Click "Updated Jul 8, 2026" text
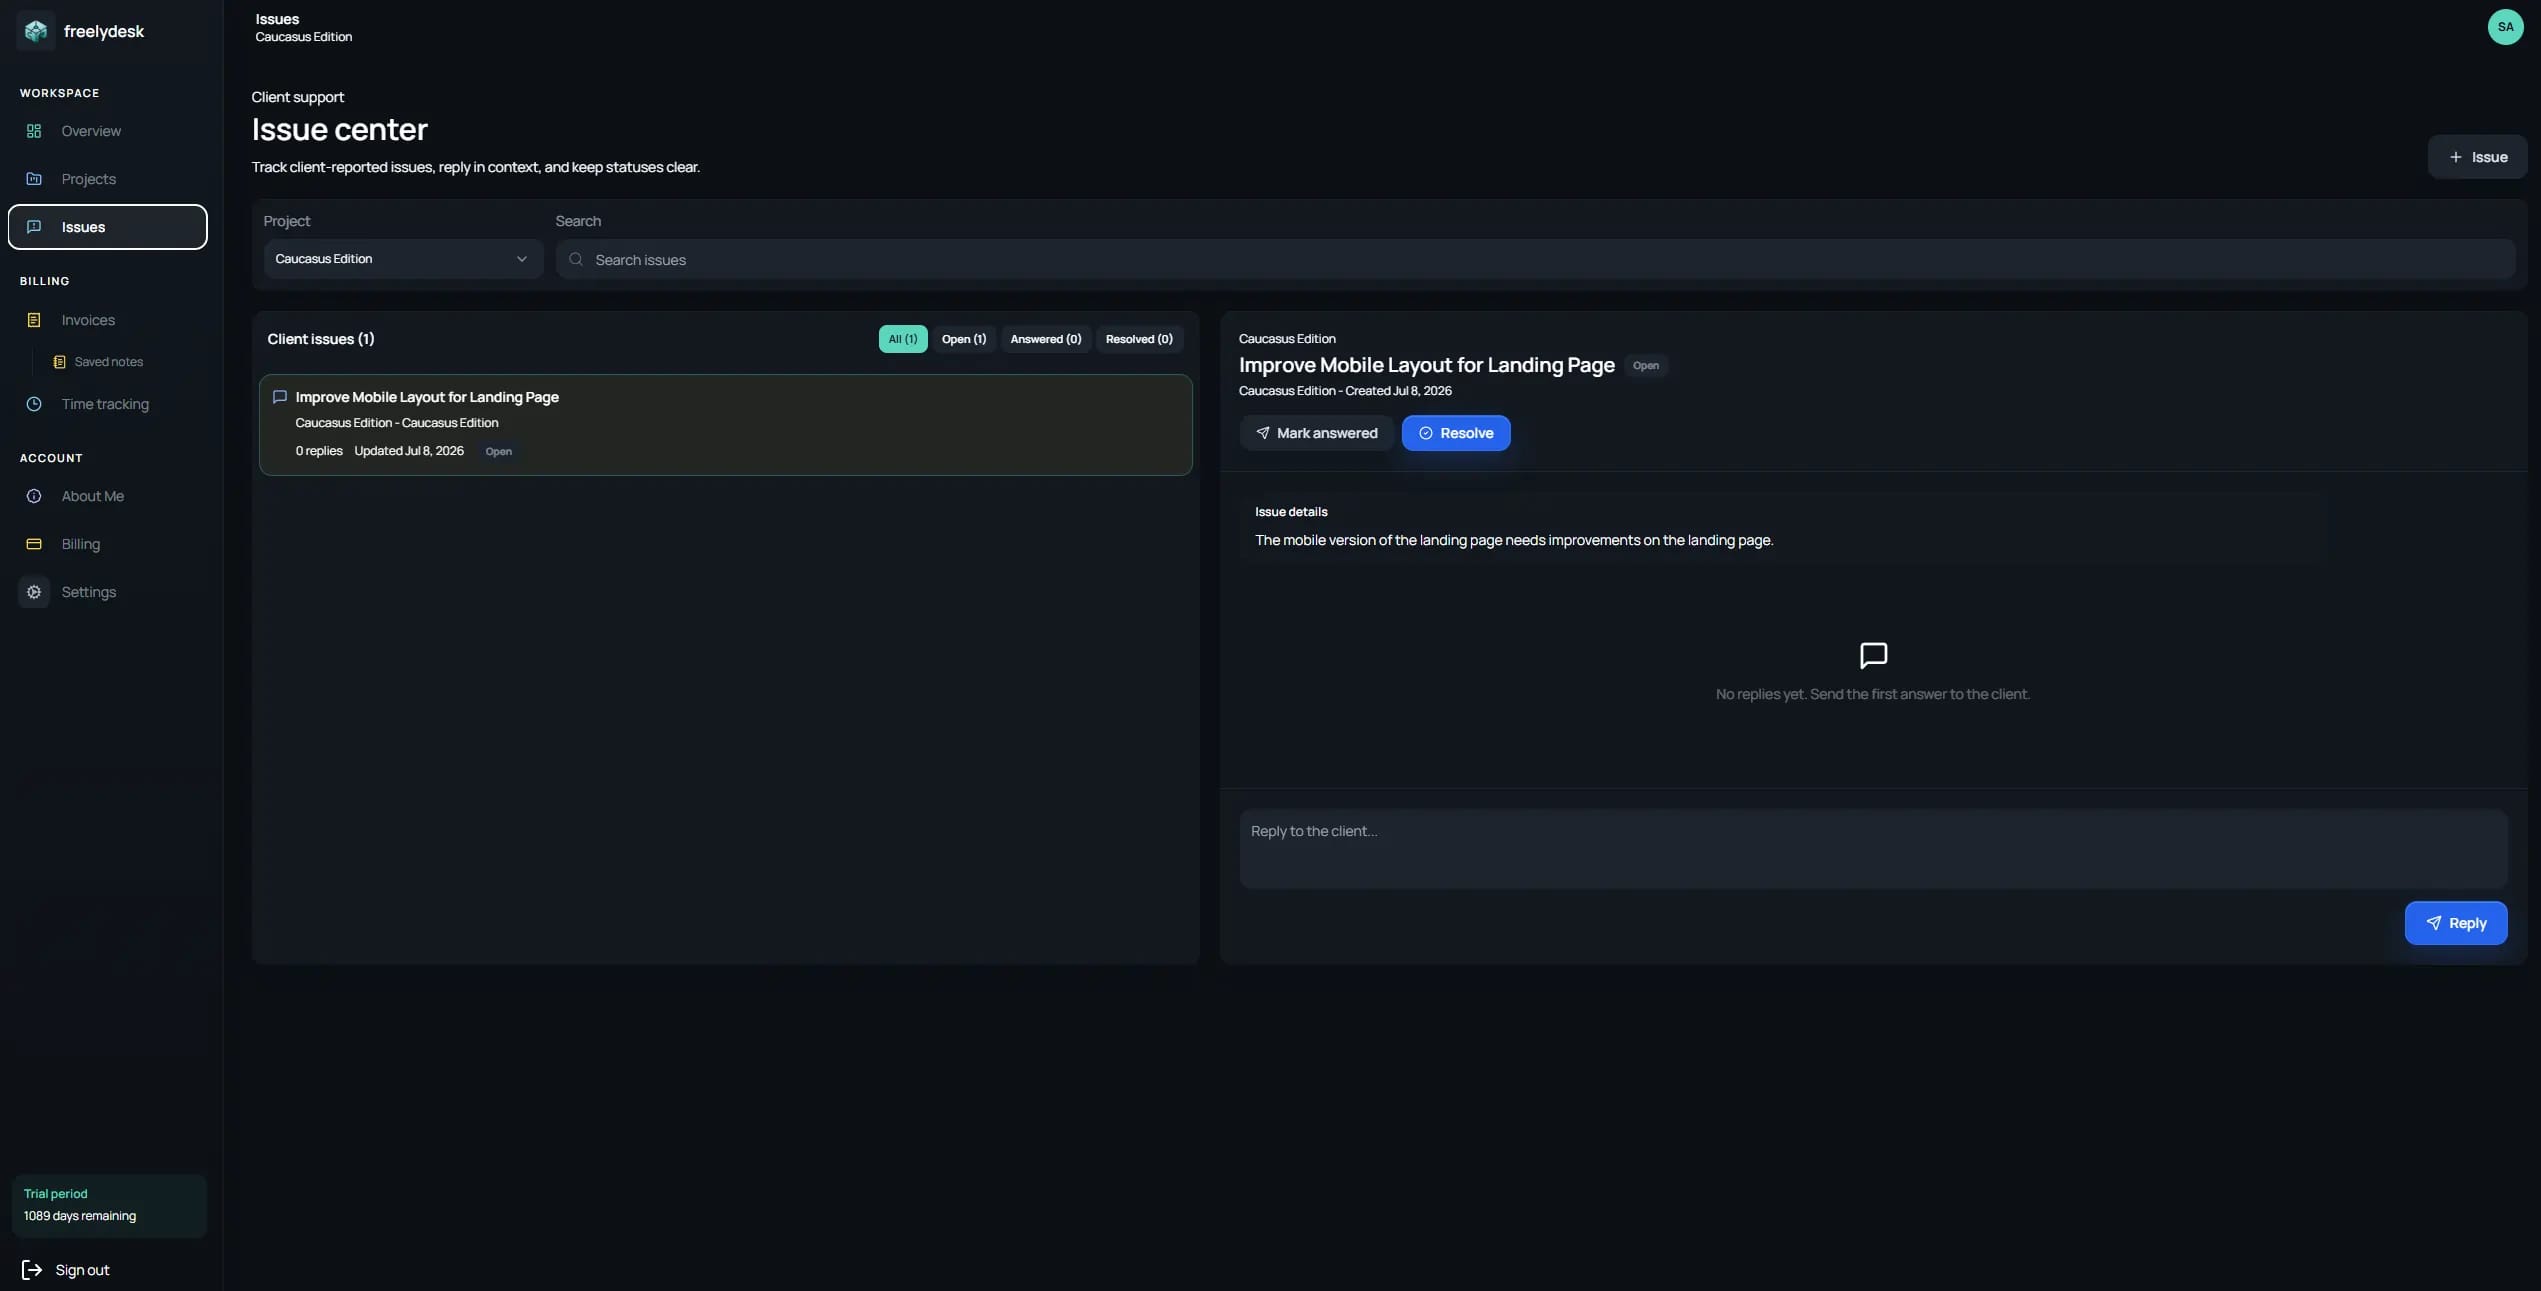Screen dimensions: 2541x1291 point(409,451)
